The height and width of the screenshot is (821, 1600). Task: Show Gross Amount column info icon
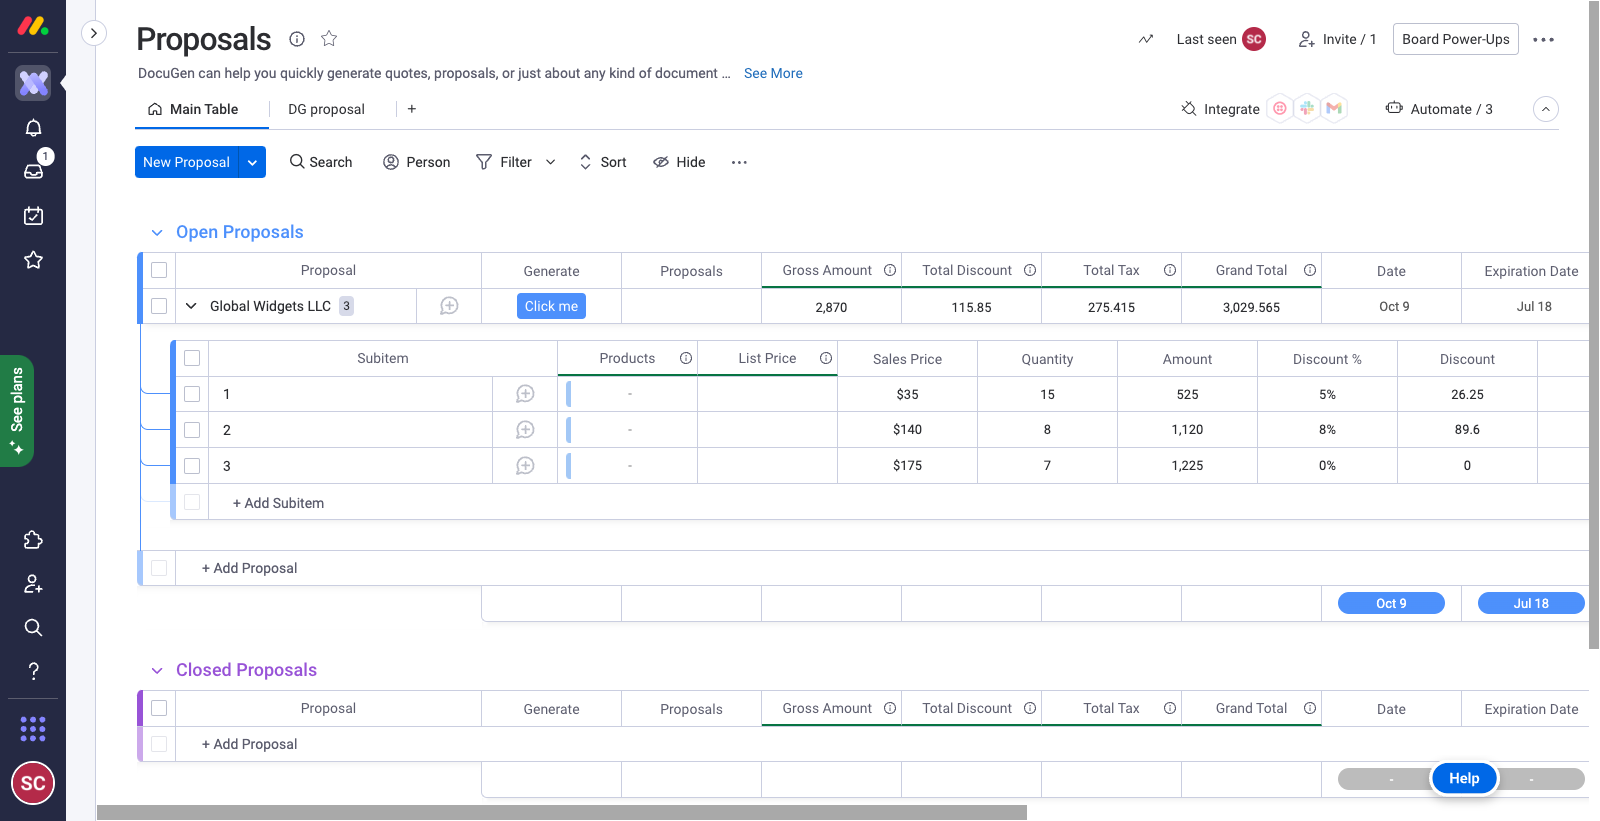click(x=890, y=270)
